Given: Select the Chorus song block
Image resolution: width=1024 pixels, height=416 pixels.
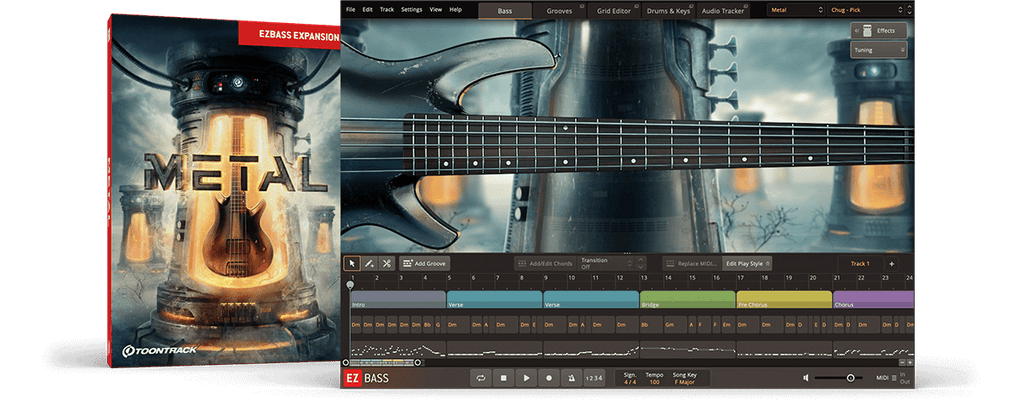Looking at the screenshot, I should [x=874, y=300].
